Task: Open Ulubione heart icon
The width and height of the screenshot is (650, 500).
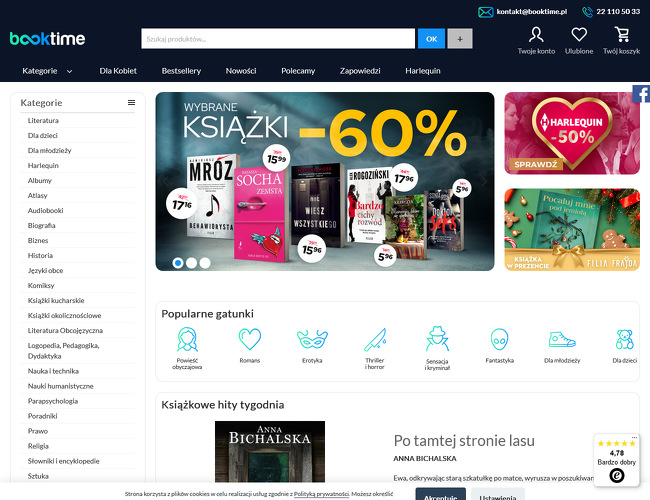Action: tap(579, 34)
